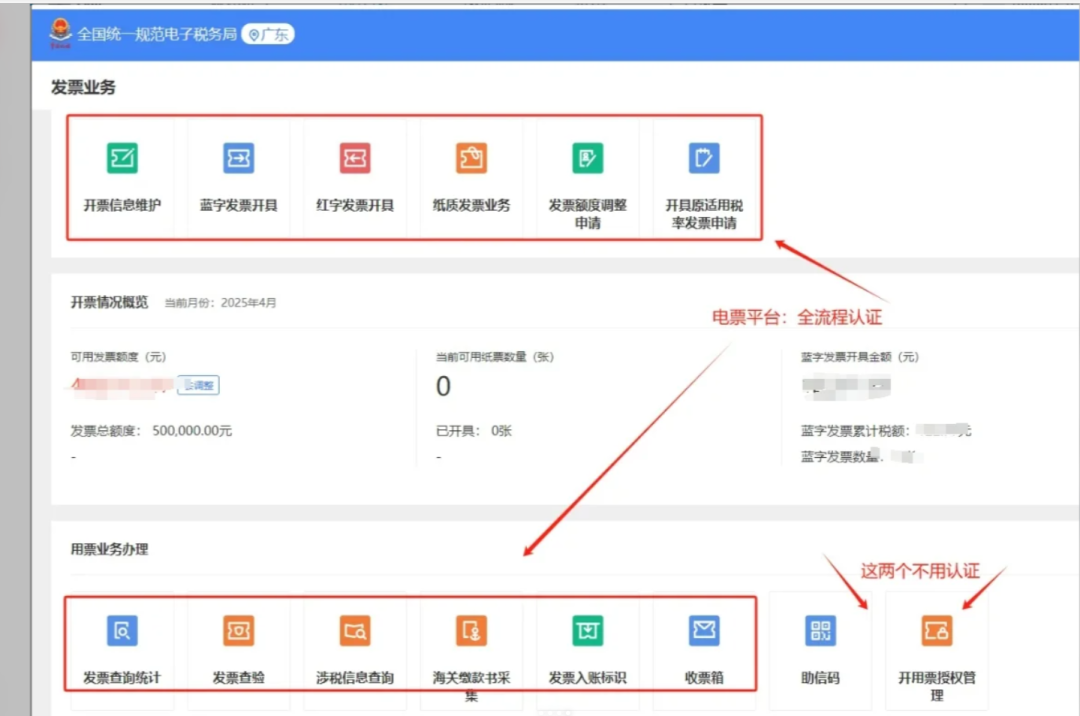Select the 海关缴款书采集 icon

tap(471, 631)
